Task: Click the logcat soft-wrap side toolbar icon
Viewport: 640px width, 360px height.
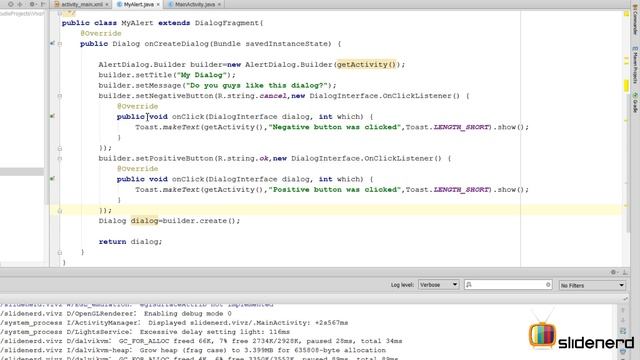Action: click(623, 331)
